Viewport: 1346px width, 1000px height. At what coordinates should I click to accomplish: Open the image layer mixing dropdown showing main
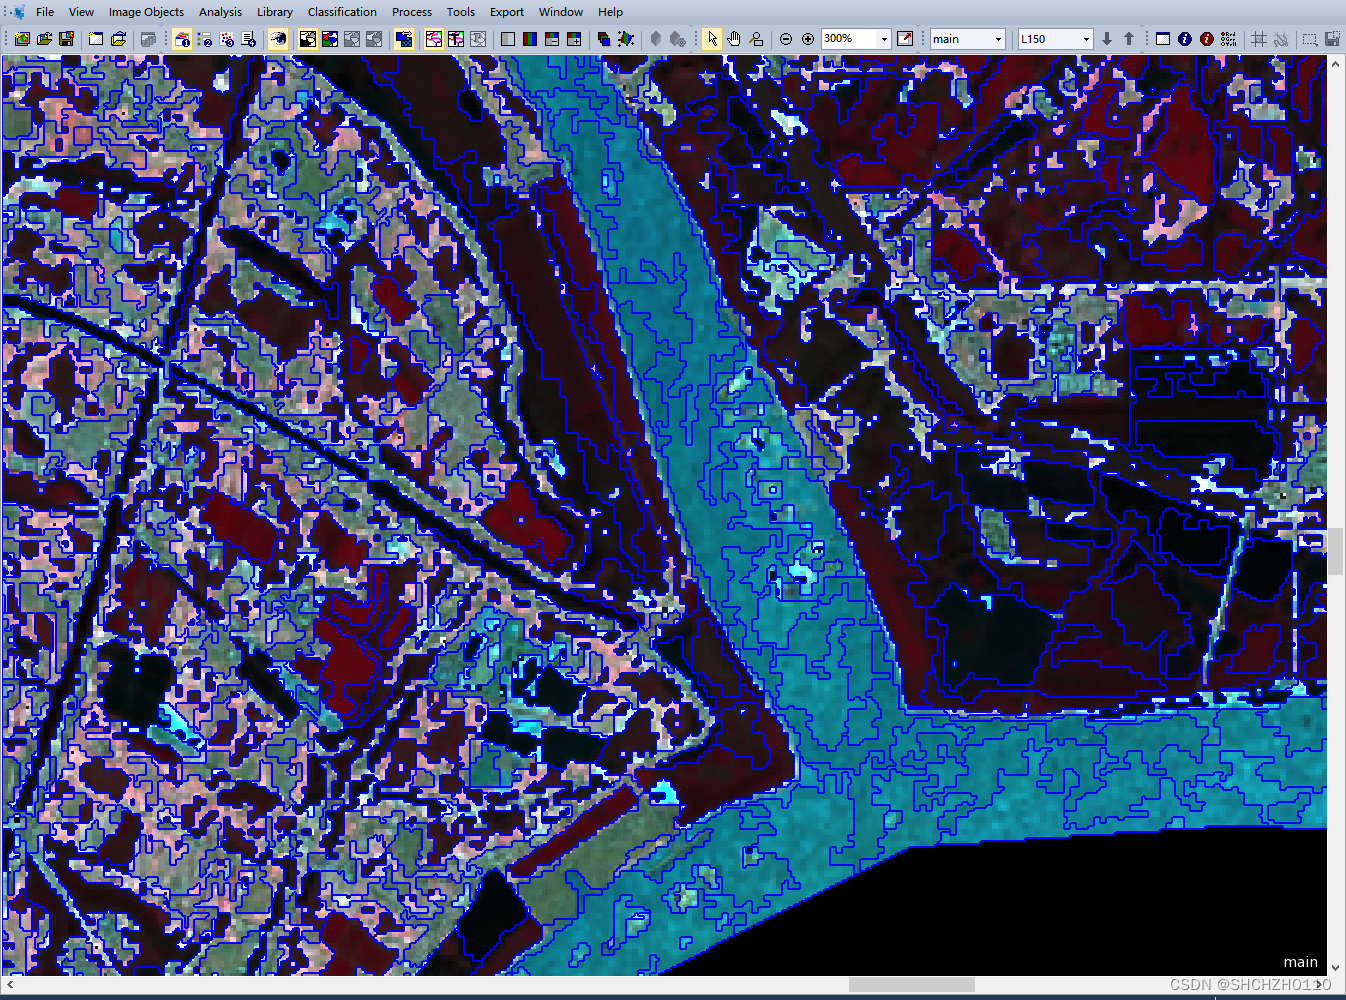(x=997, y=39)
